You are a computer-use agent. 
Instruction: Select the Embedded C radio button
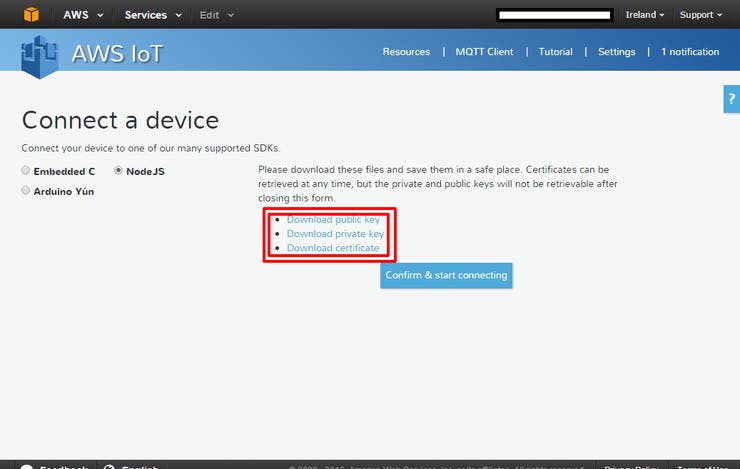coord(25,170)
